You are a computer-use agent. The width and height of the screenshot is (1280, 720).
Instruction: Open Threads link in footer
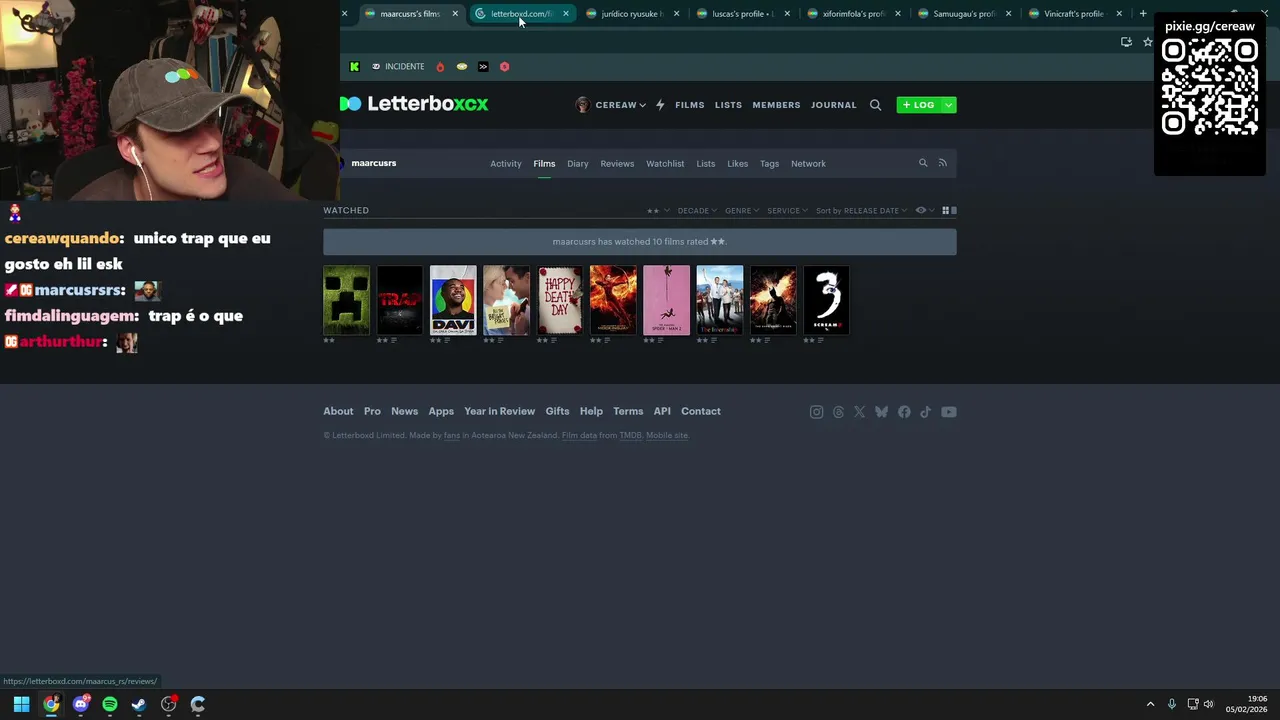click(838, 412)
